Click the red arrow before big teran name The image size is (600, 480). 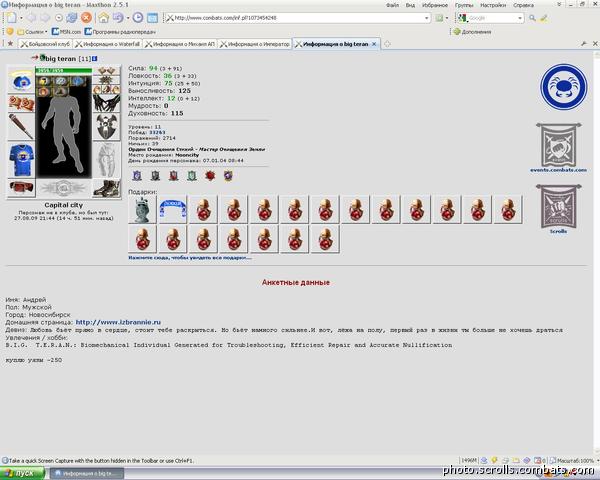[35, 58]
